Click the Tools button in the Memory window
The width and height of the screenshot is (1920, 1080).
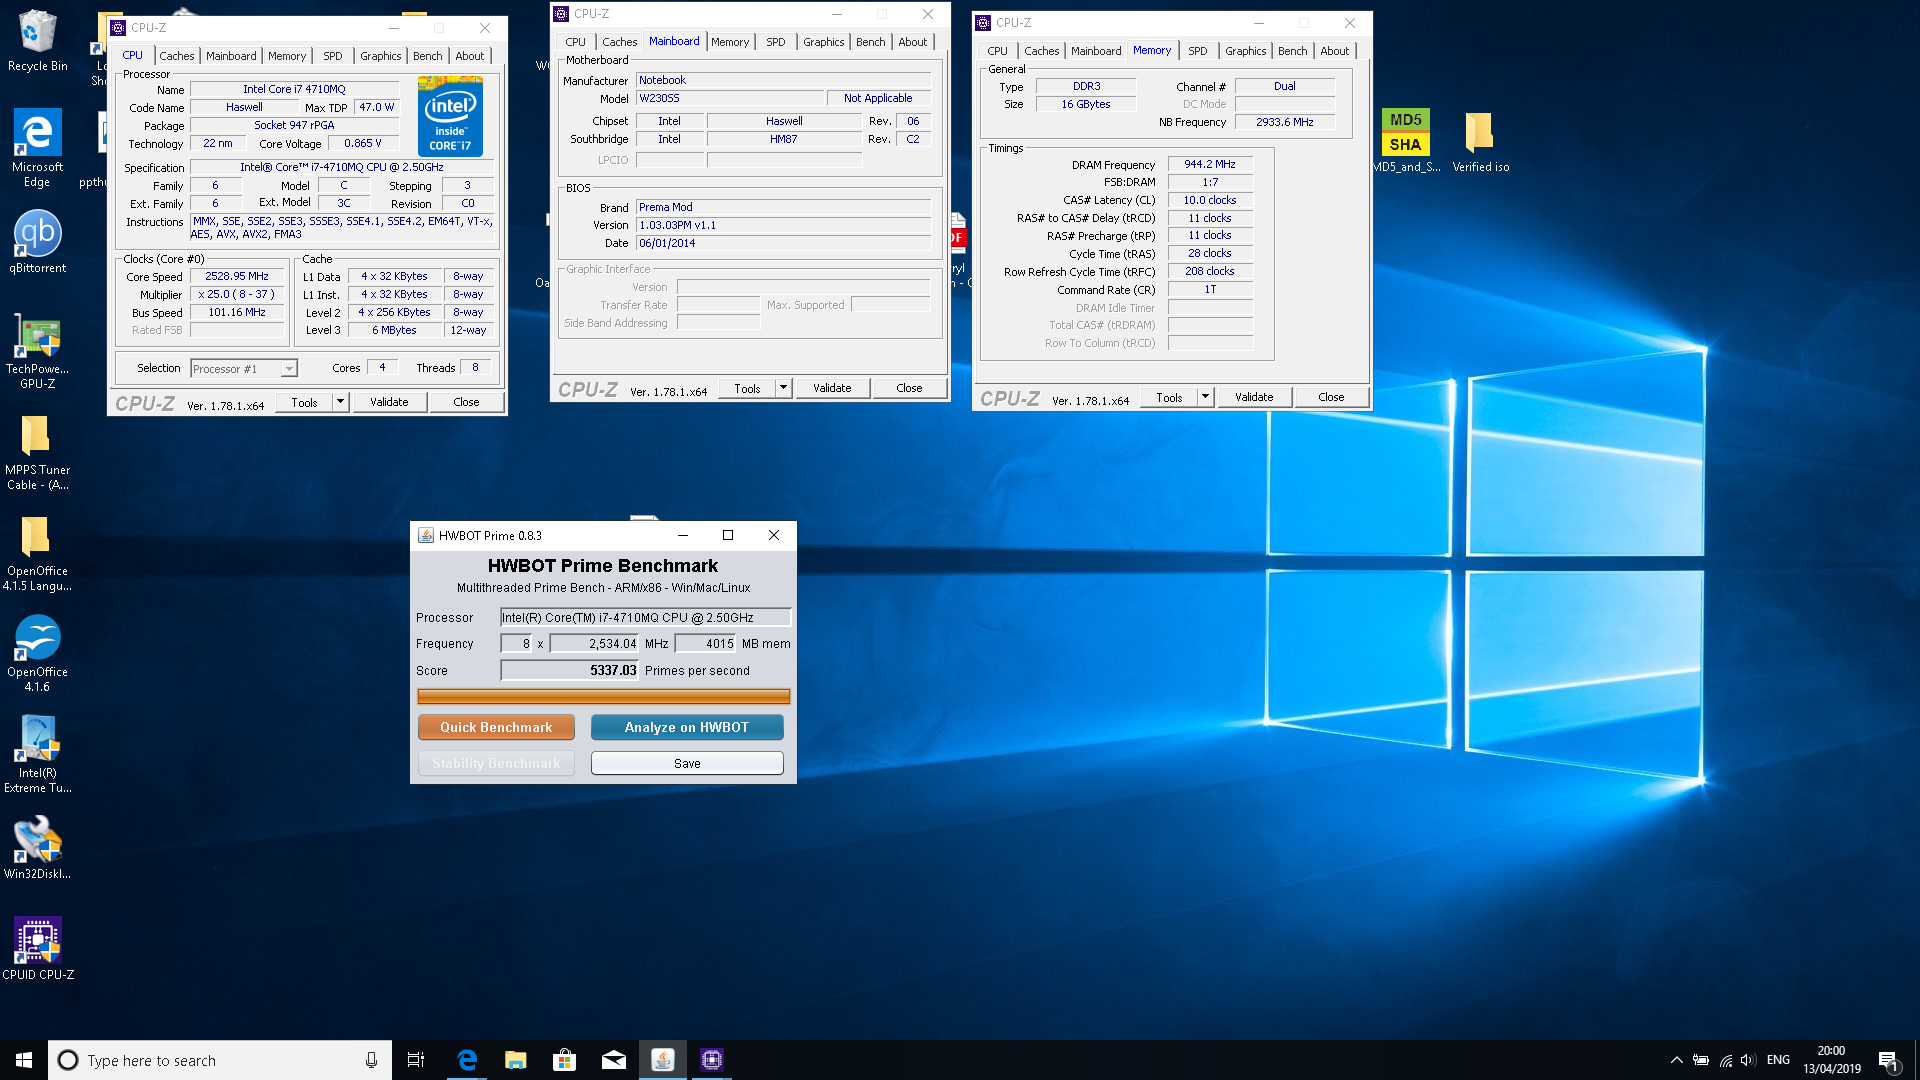coord(1169,397)
